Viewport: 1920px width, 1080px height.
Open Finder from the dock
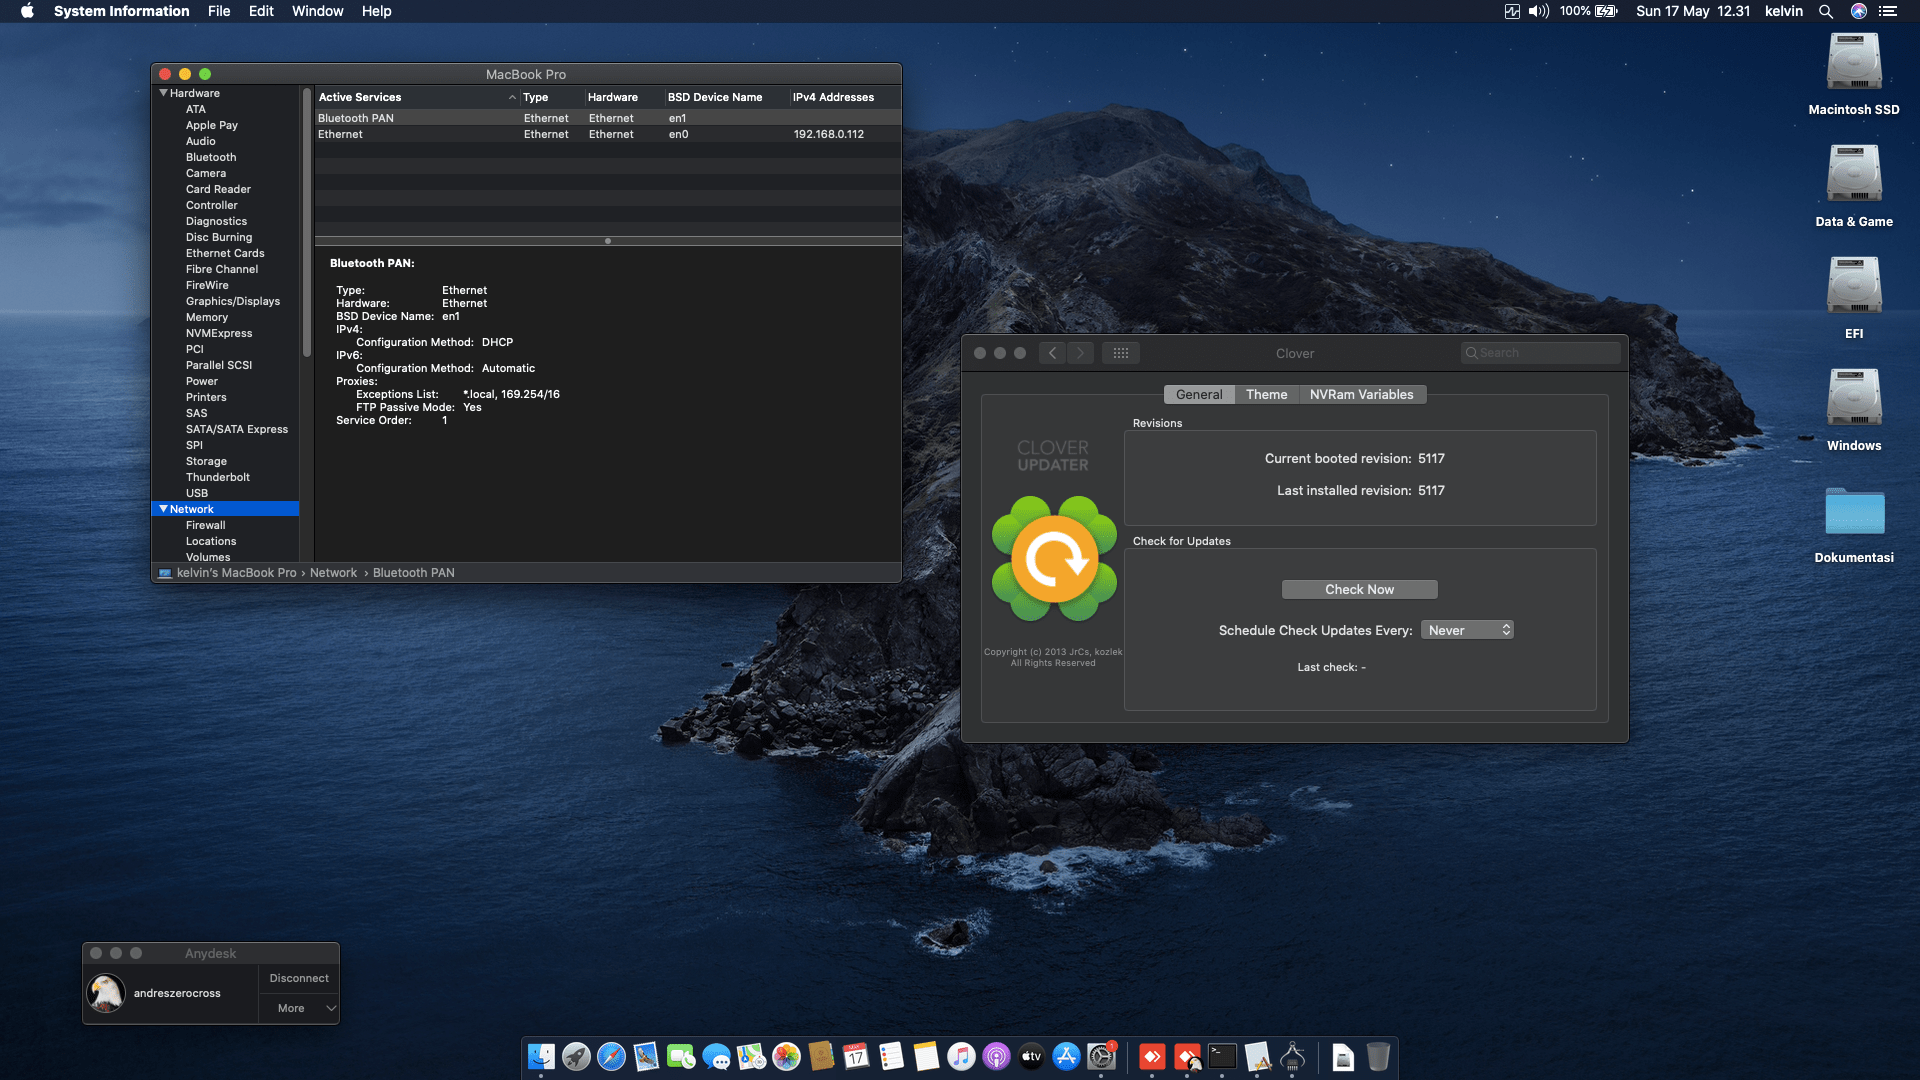[x=541, y=1056]
